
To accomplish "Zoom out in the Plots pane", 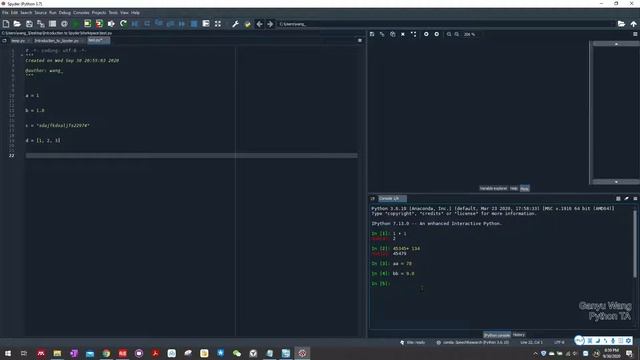I will coord(449,34).
